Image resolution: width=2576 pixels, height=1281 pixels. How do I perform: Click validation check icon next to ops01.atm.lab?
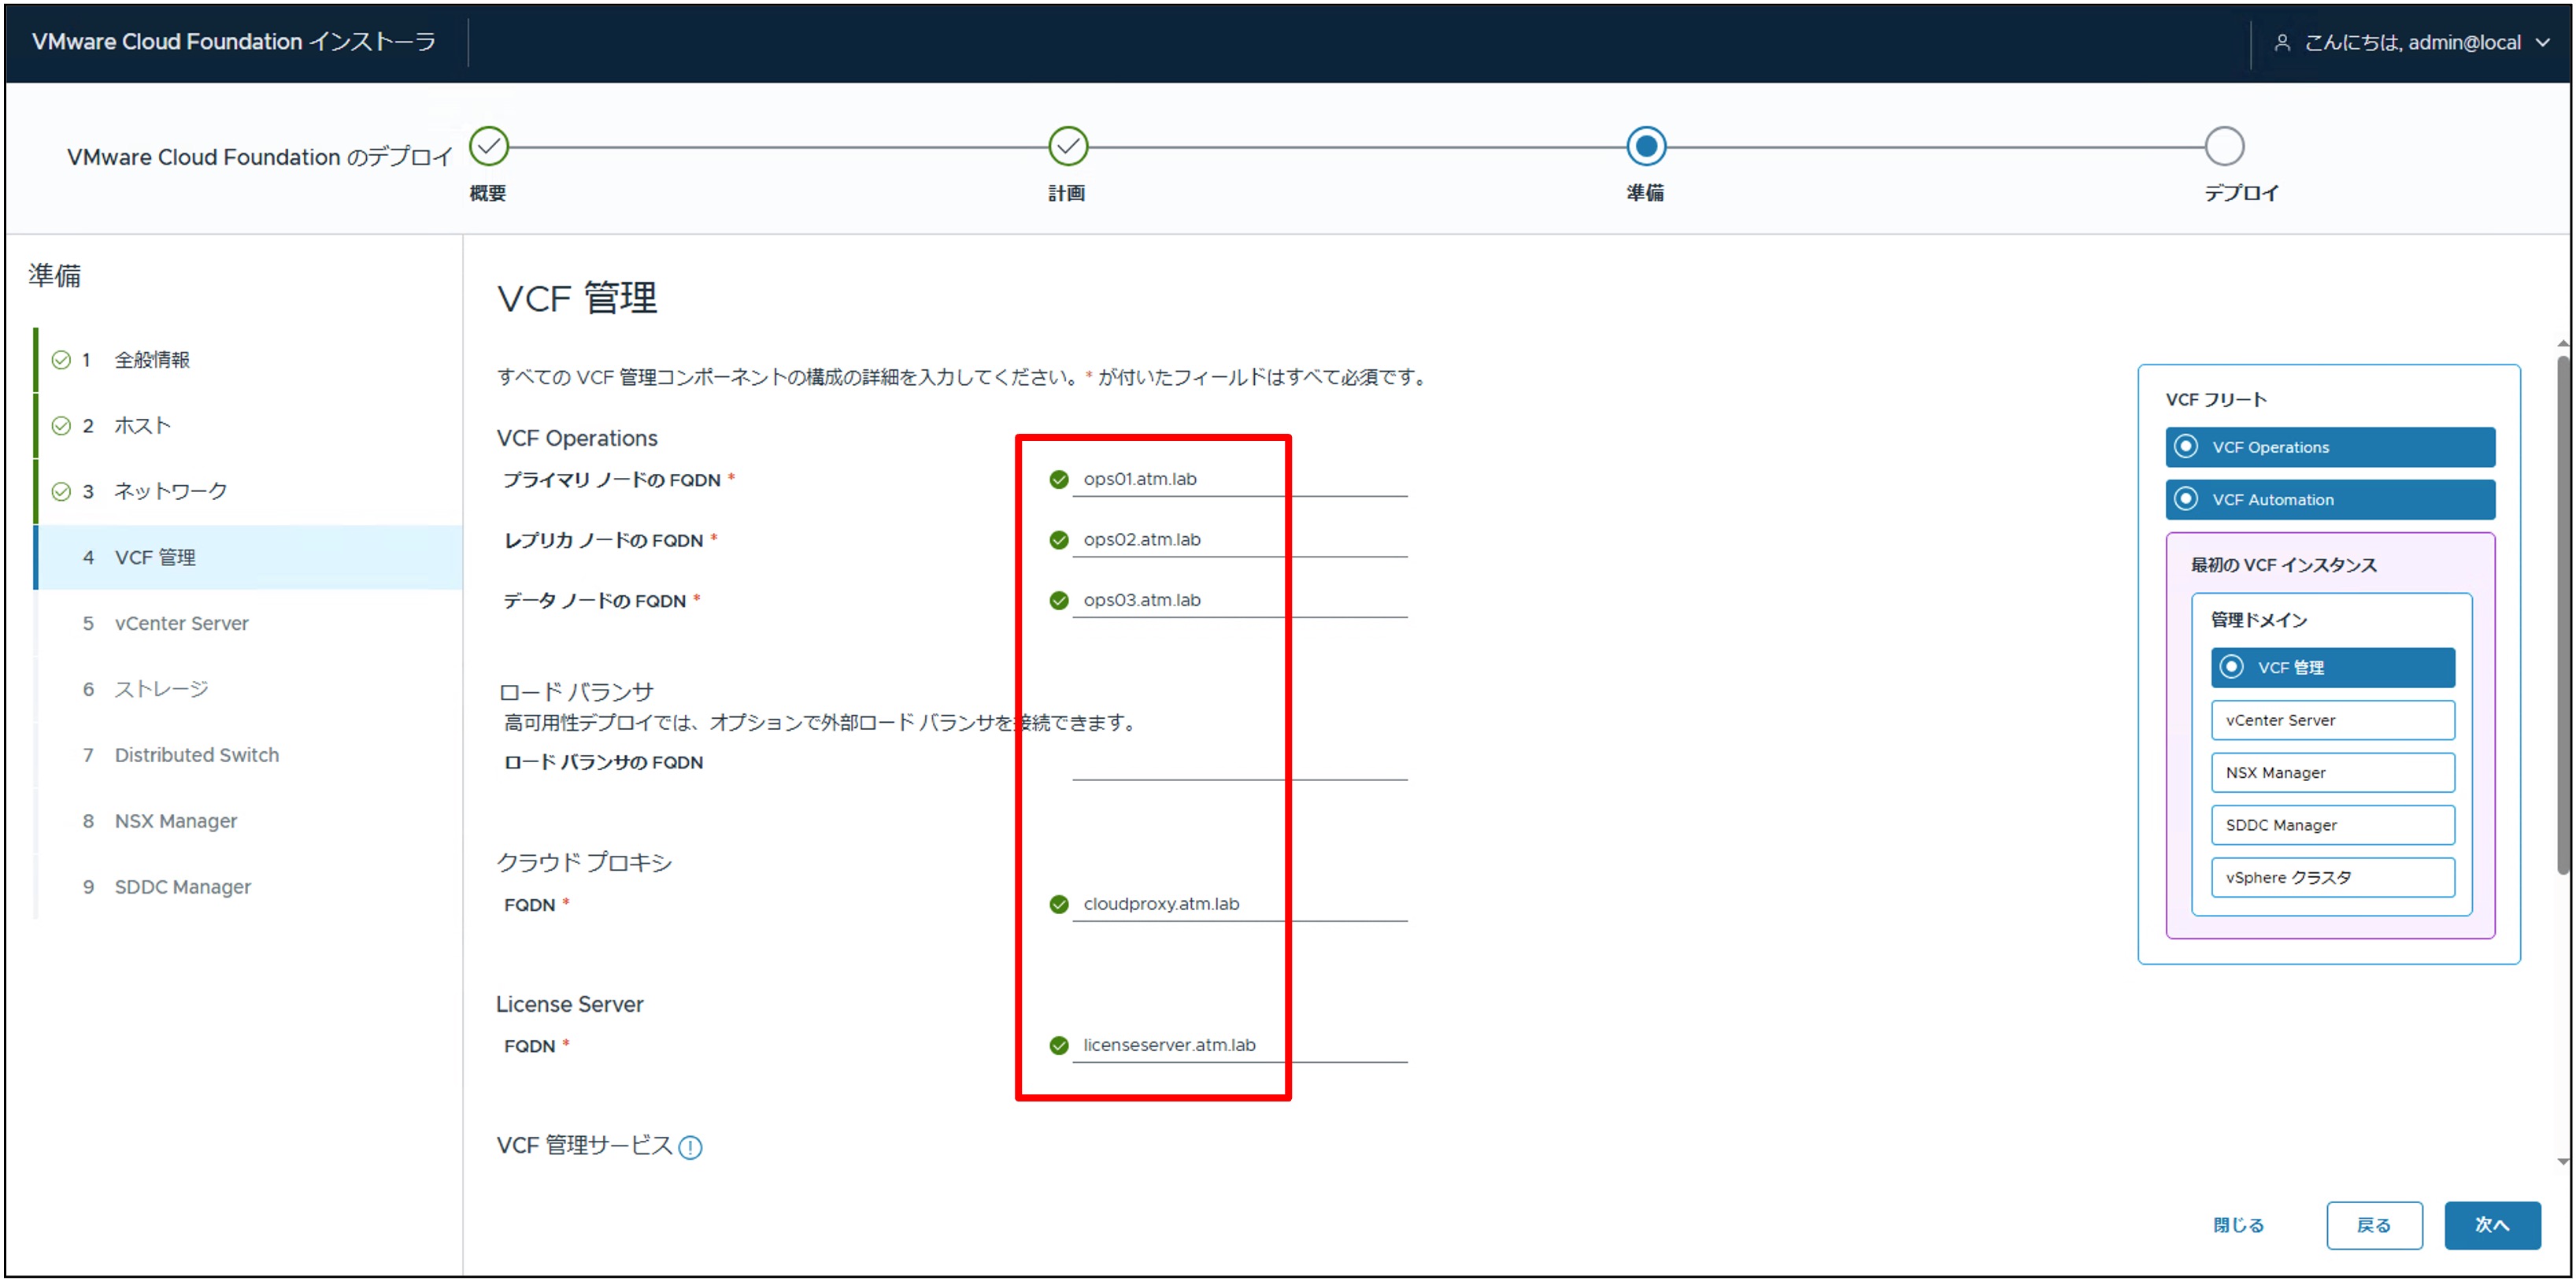[x=1059, y=480]
